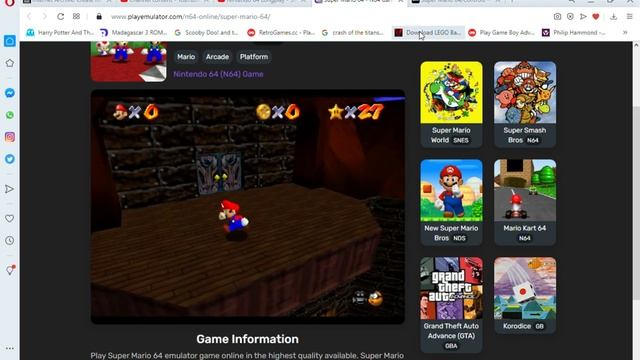
Task: Open Messenger in the sidebar
Action: pos(10,93)
